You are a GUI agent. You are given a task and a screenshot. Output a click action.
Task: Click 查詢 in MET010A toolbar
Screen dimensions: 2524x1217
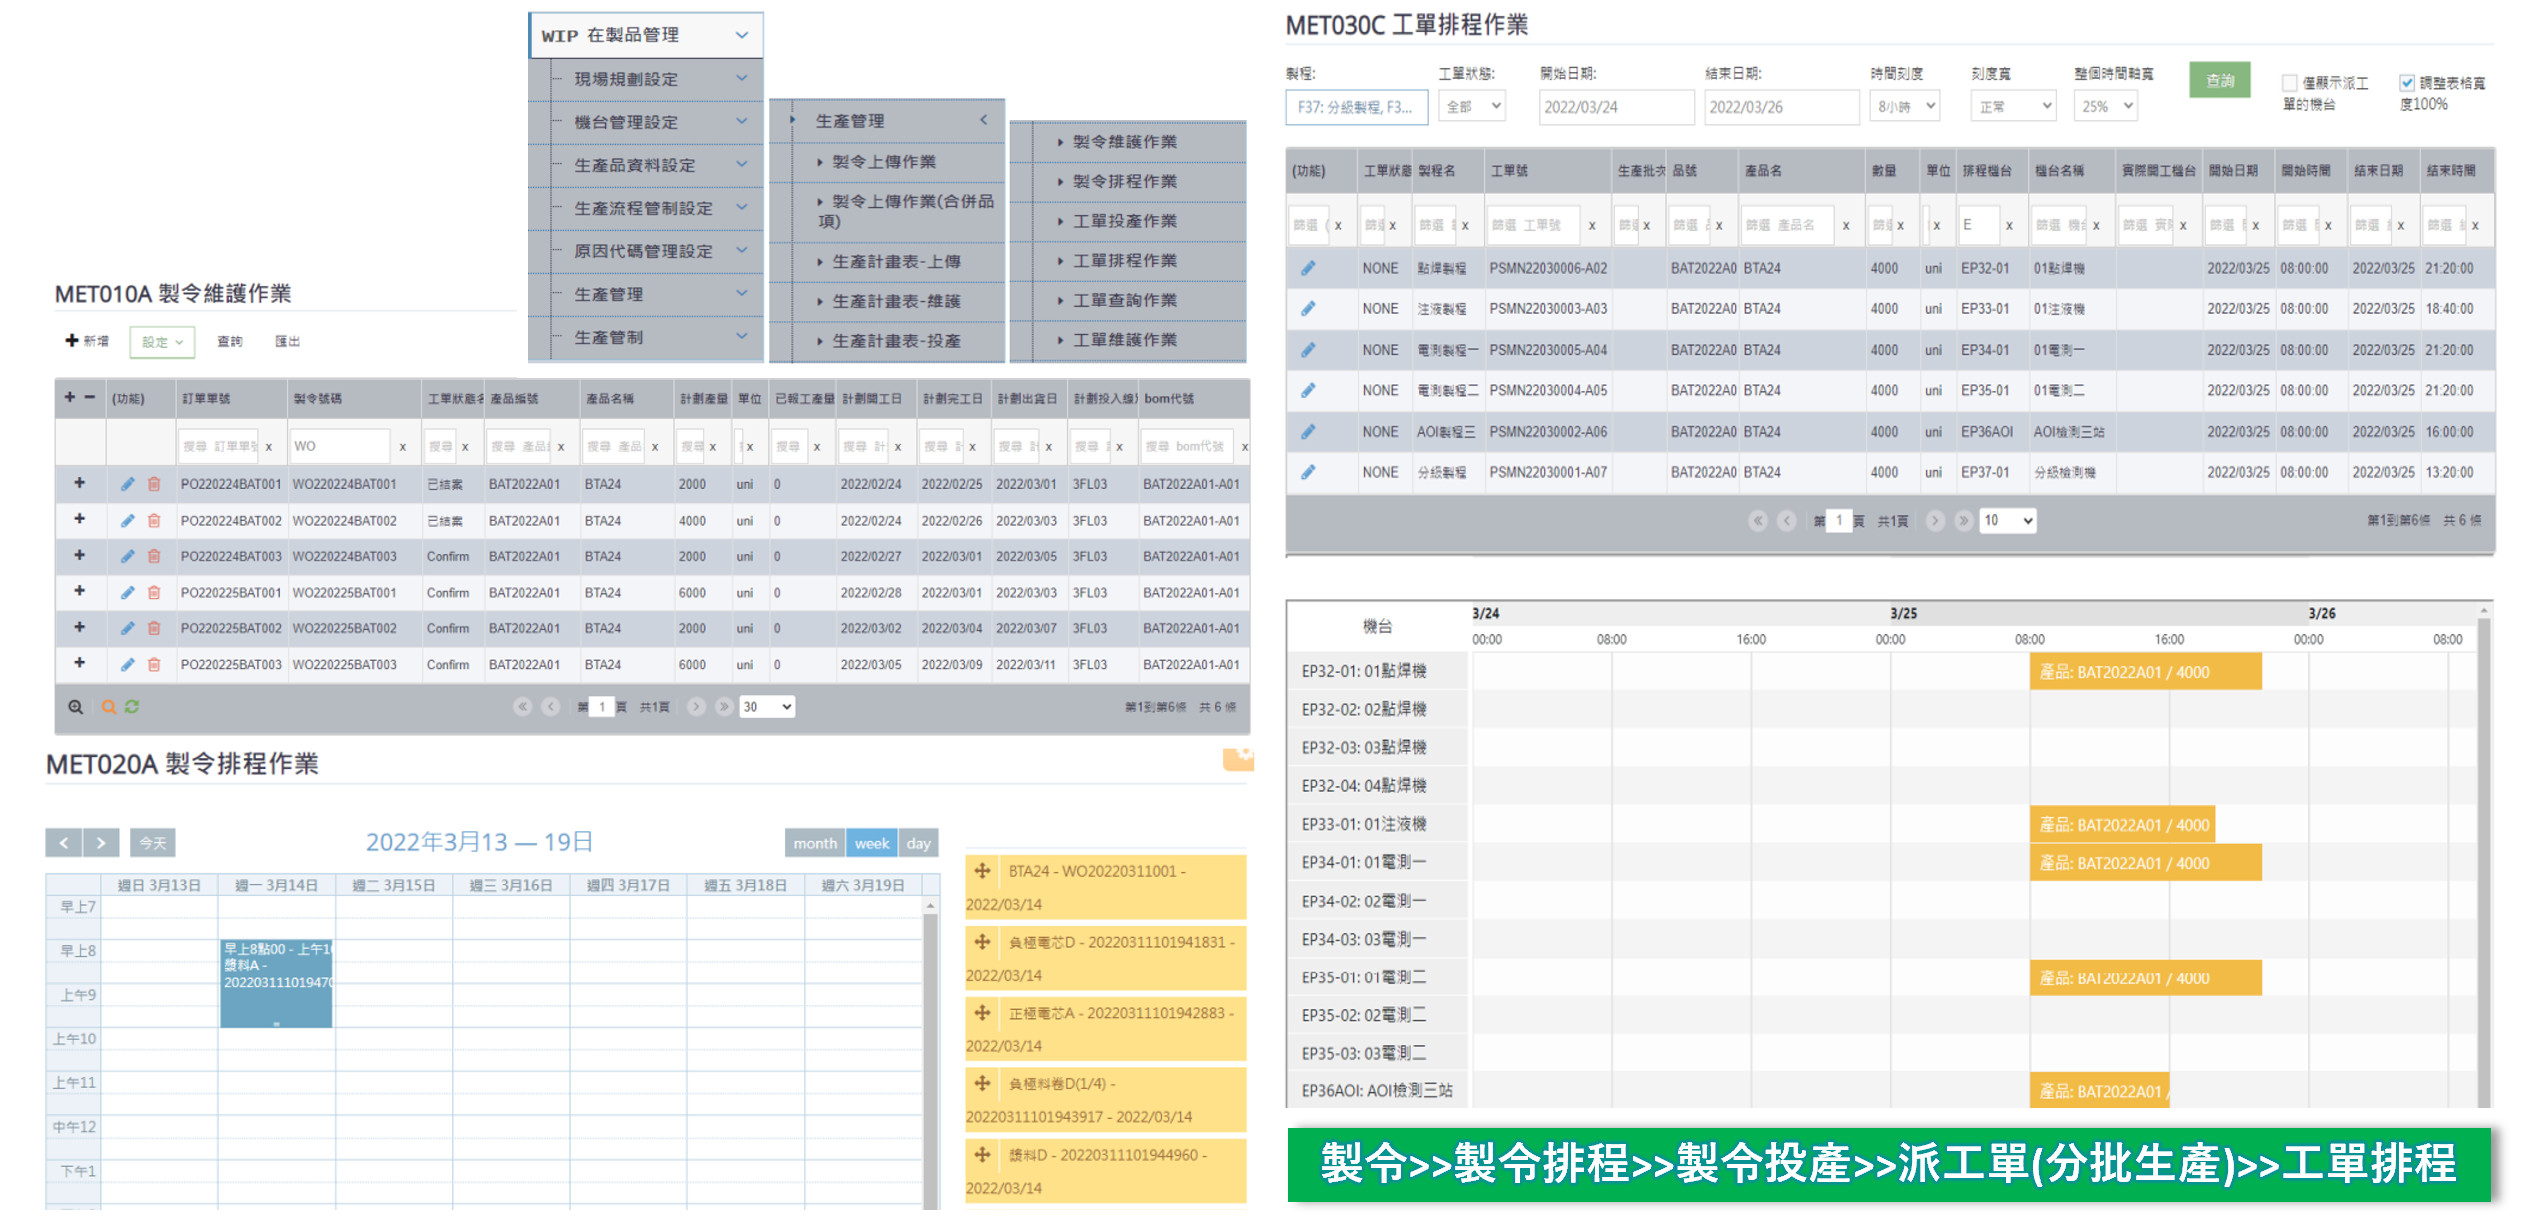[x=230, y=342]
